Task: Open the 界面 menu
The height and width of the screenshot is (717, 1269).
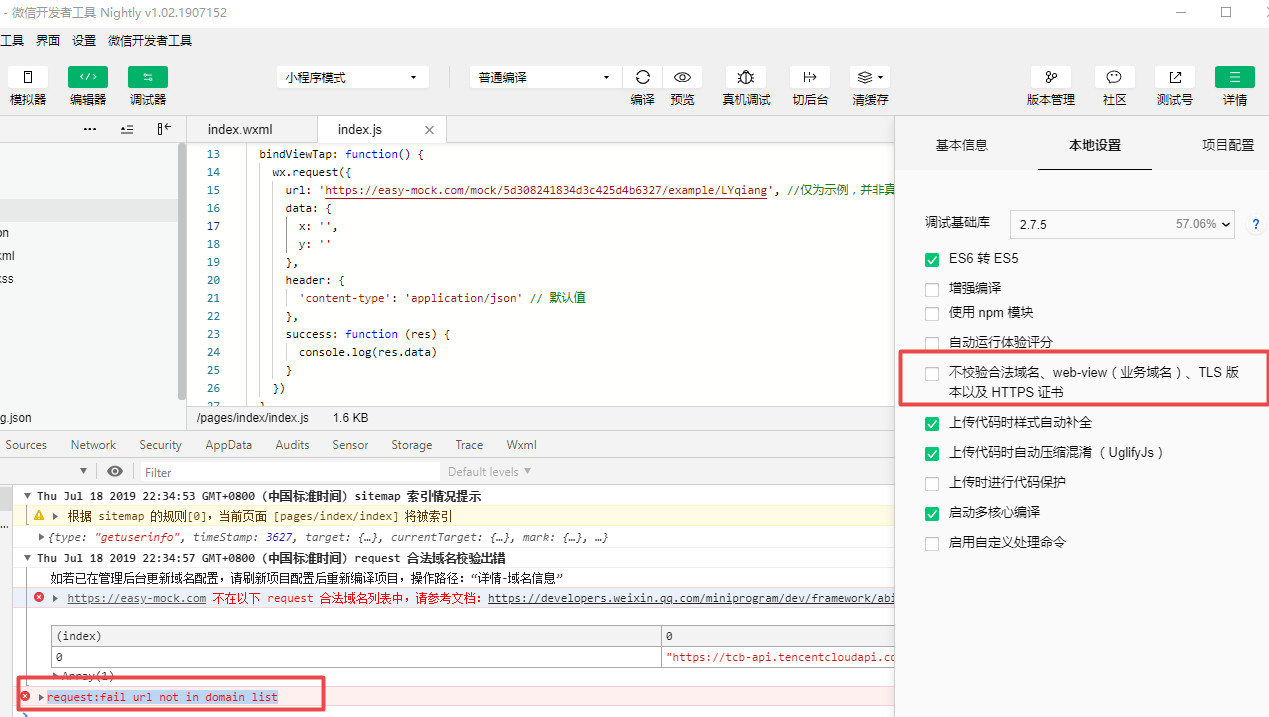Action: tap(48, 41)
